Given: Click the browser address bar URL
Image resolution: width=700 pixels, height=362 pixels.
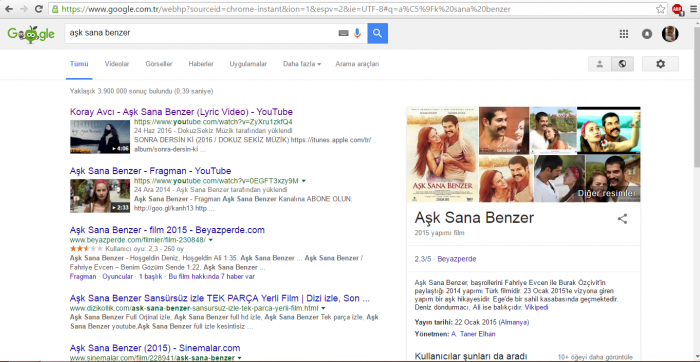Looking at the screenshot, I should pos(286,9).
